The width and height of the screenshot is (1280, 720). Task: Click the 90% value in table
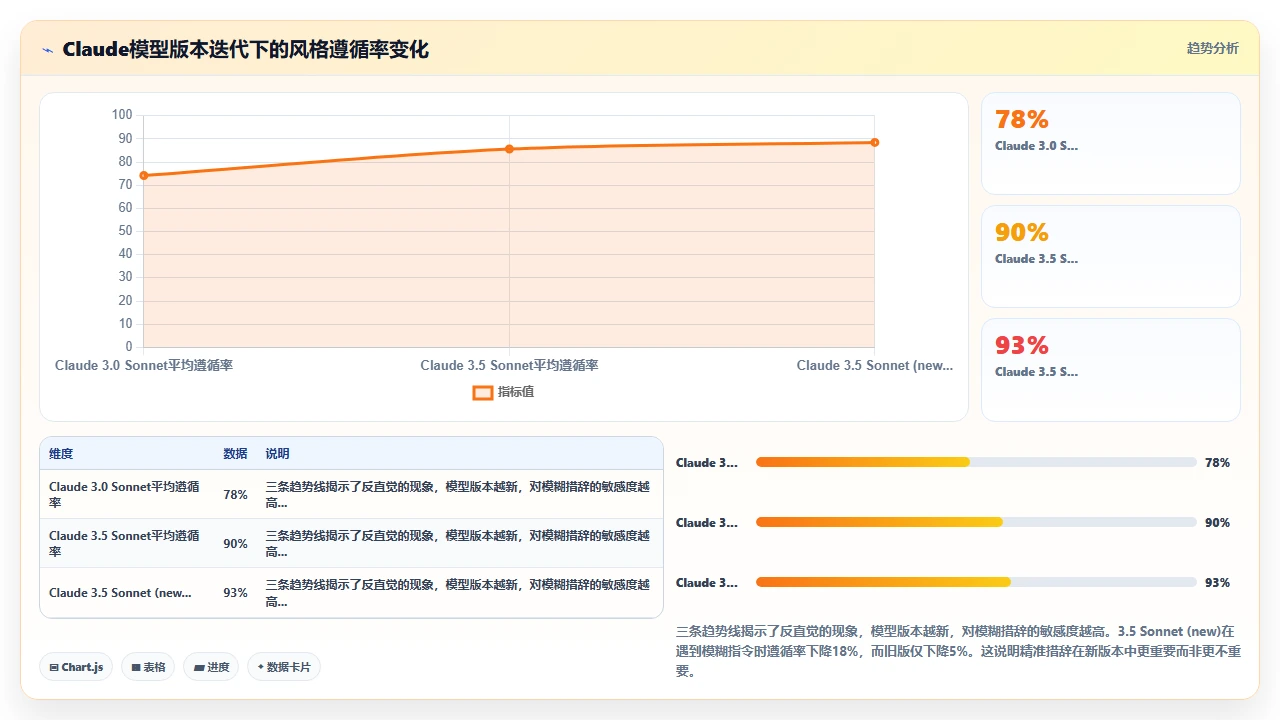click(235, 543)
